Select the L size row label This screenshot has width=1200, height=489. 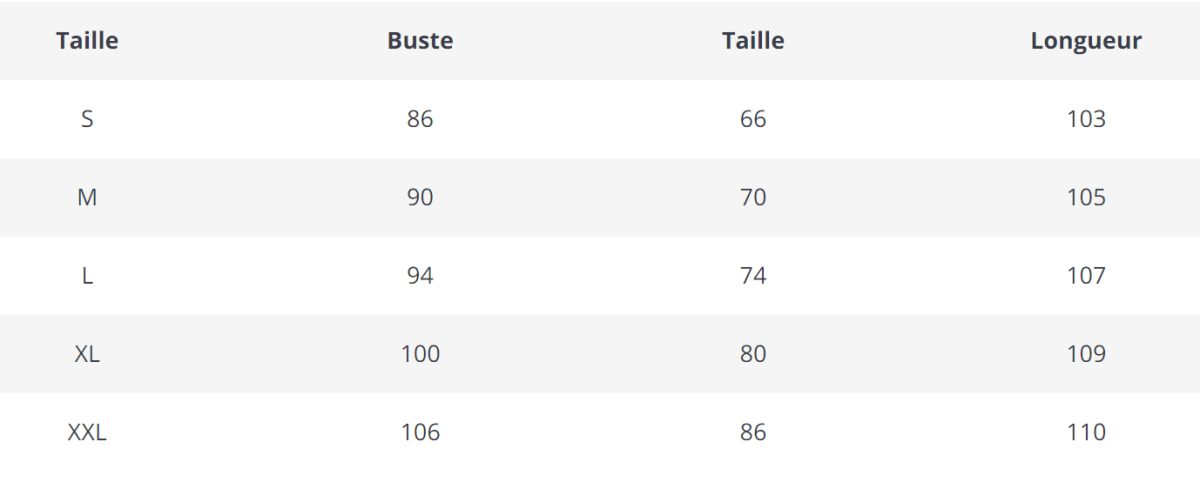(x=87, y=275)
